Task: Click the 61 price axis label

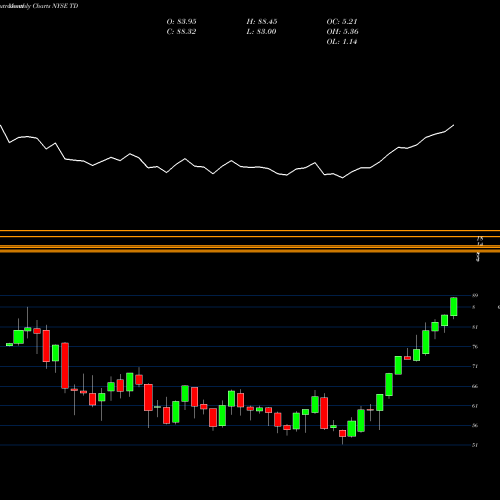Action: coord(475,406)
